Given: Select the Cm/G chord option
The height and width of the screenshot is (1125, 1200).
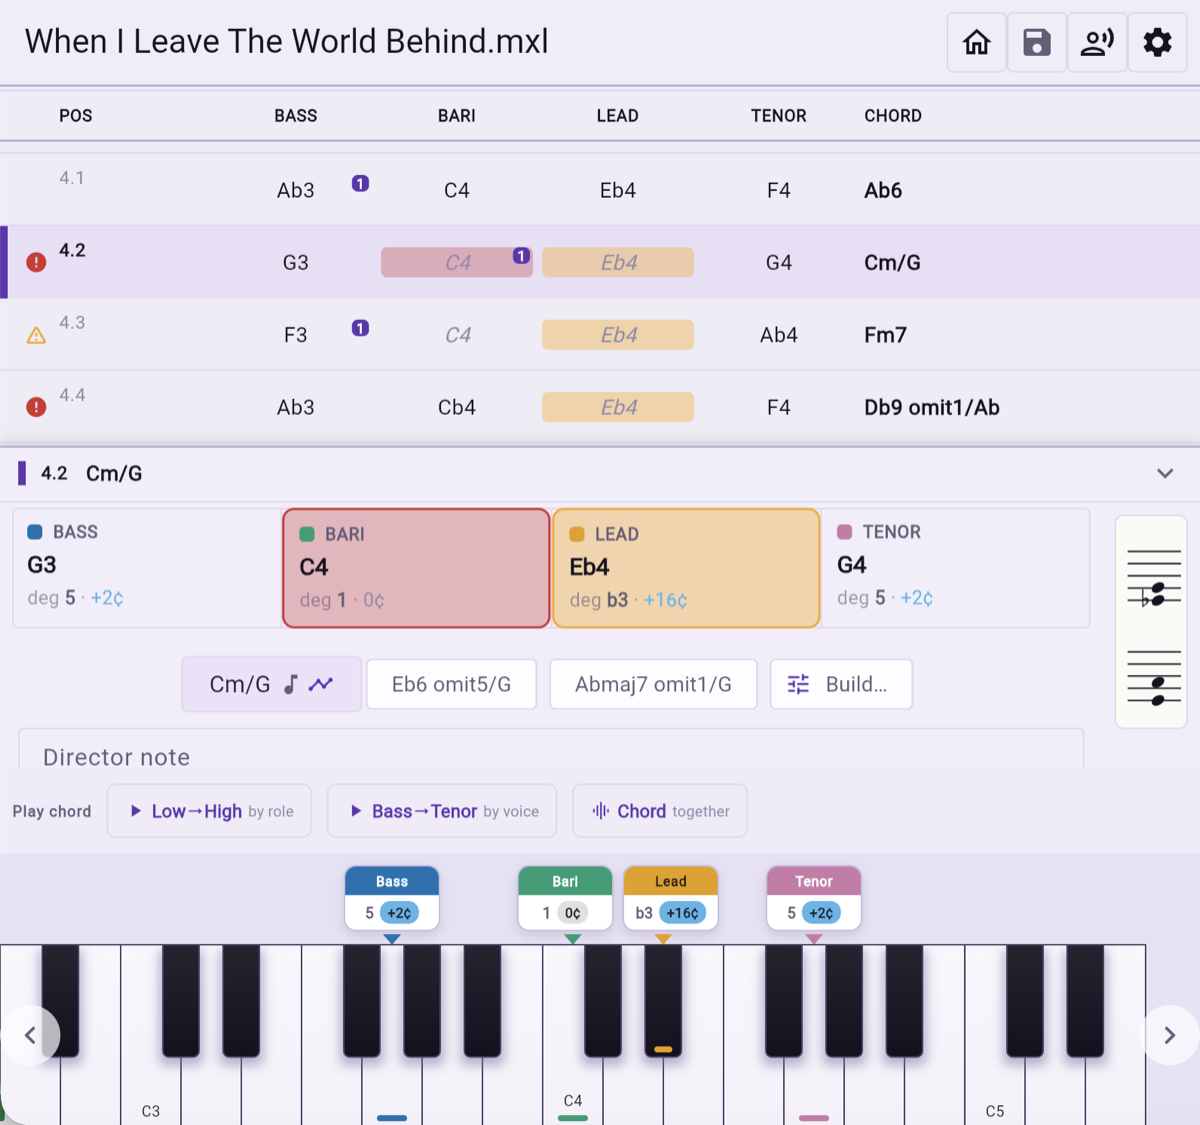Looking at the screenshot, I should [x=271, y=684].
